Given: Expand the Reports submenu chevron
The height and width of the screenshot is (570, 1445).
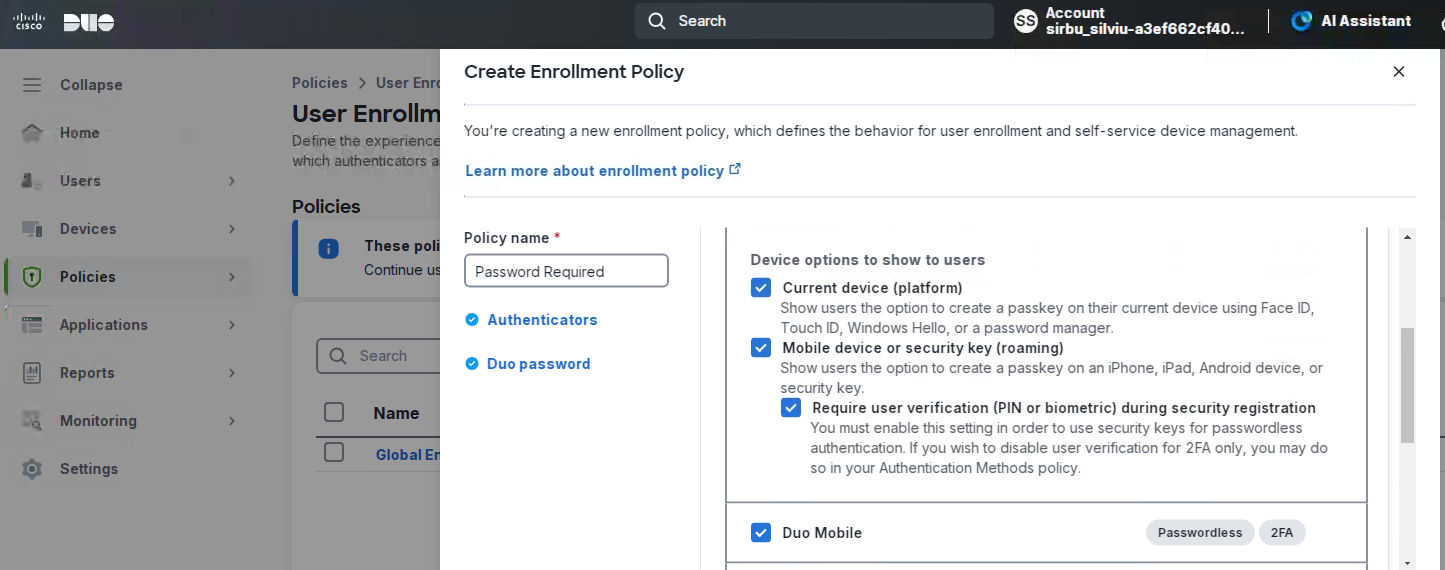Looking at the screenshot, I should (232, 373).
